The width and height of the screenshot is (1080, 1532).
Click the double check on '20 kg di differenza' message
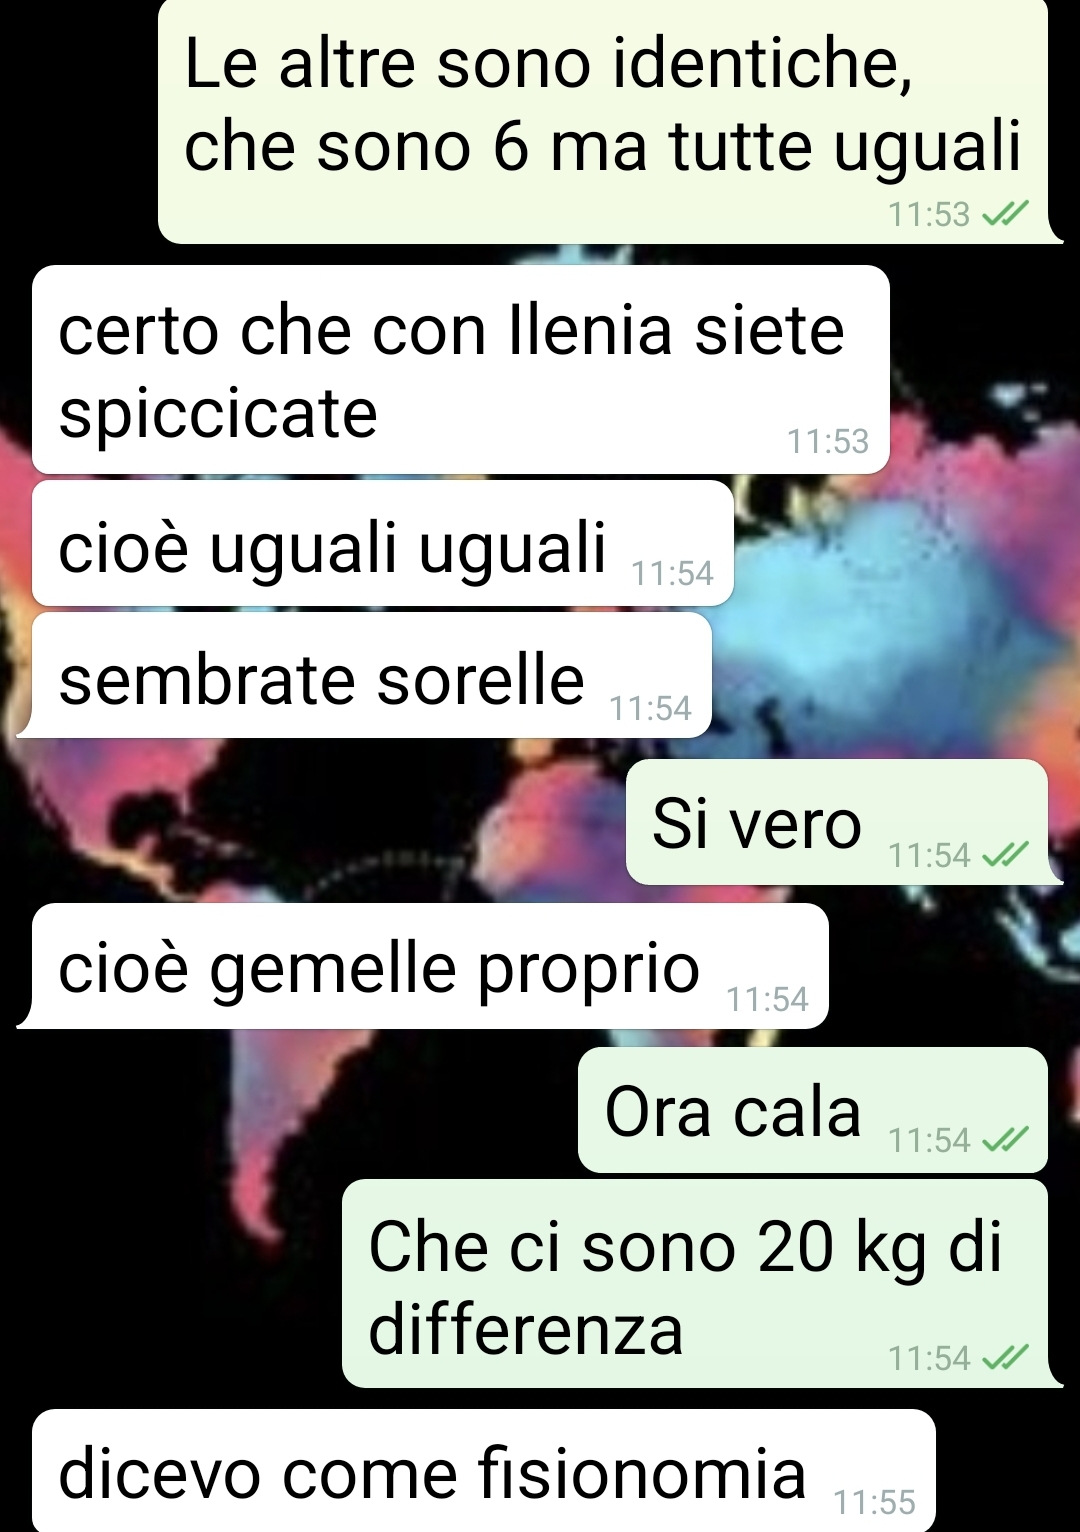coord(1005,1358)
